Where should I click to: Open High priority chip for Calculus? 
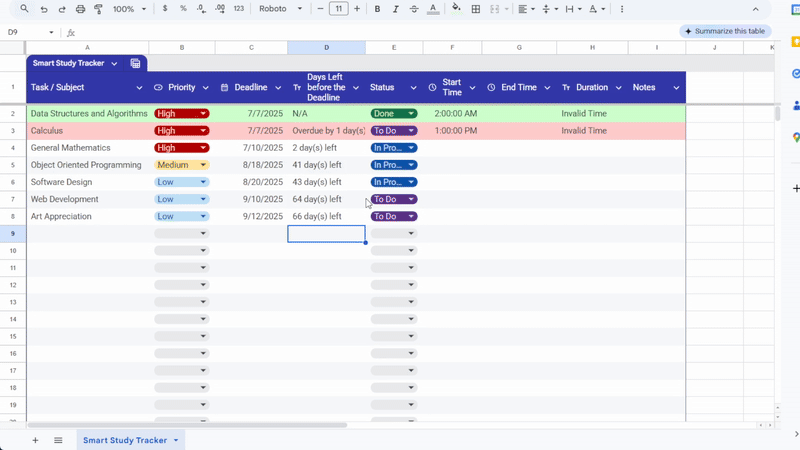coord(182,131)
